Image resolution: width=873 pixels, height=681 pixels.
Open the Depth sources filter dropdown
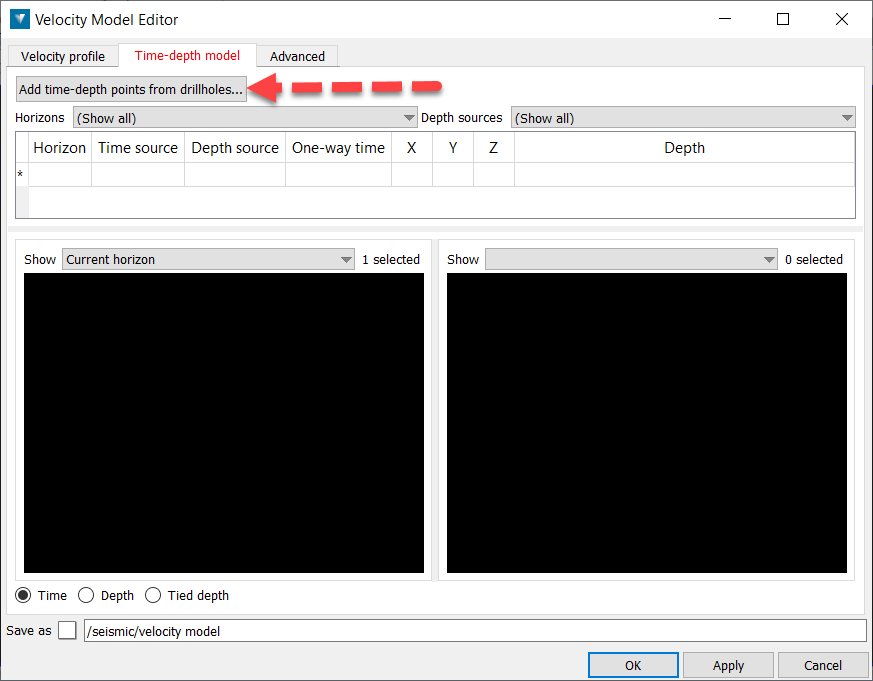coord(683,118)
